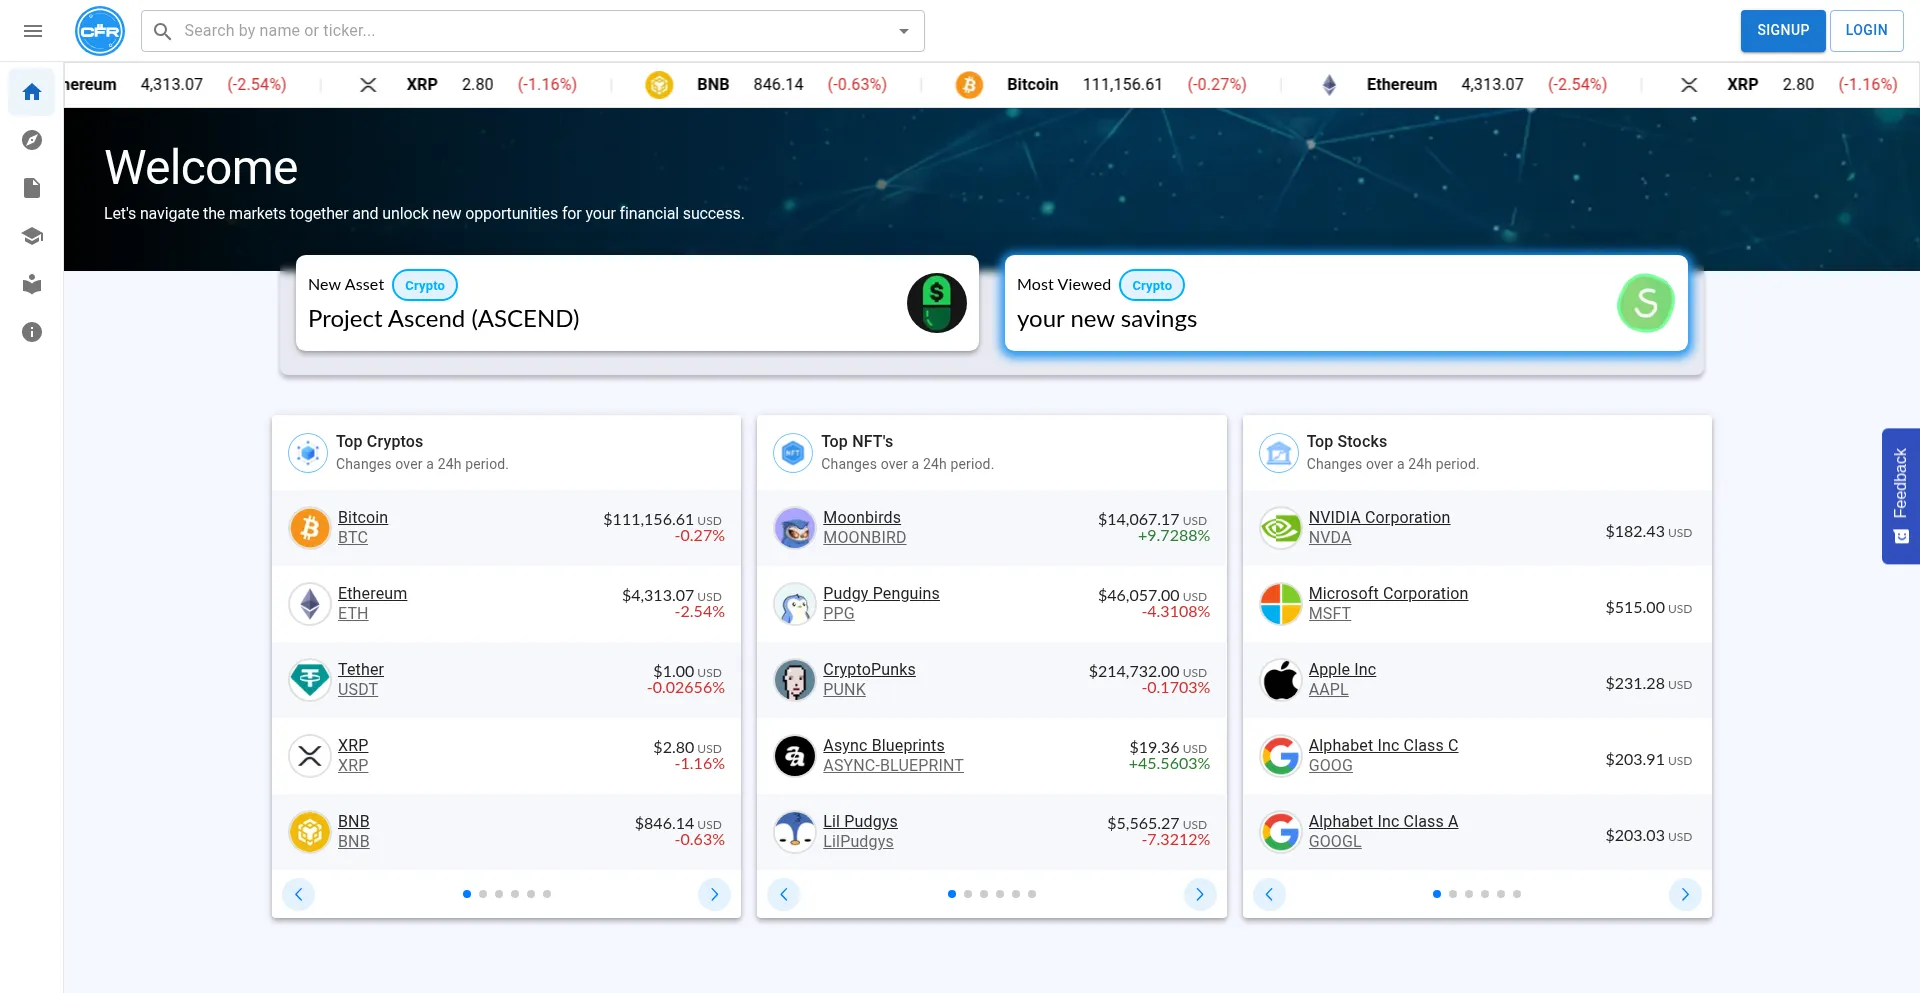Go to previous page of Top Cryptos
Viewport: 1920px width, 993px height.
(298, 894)
